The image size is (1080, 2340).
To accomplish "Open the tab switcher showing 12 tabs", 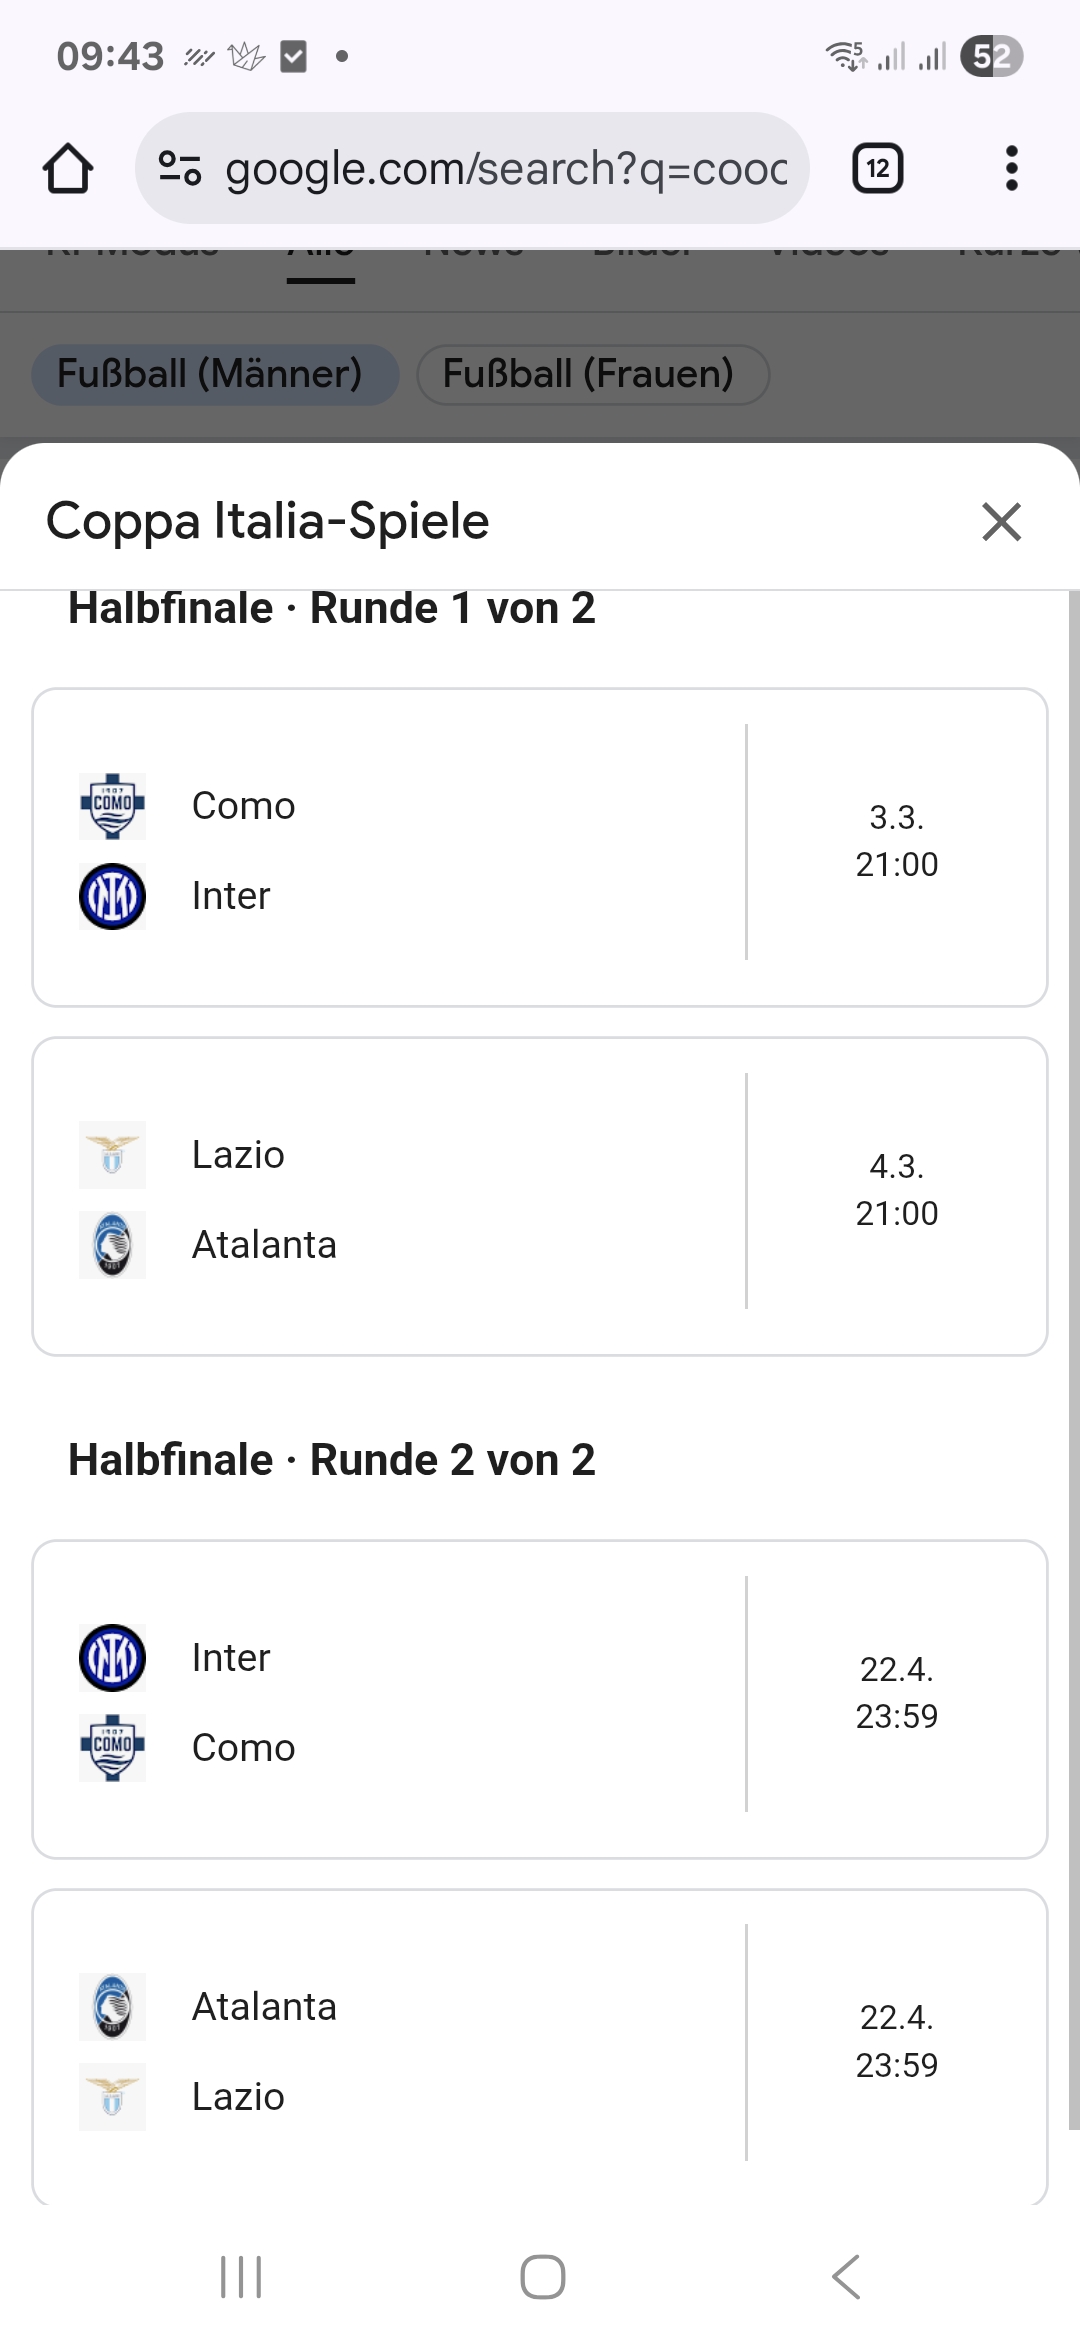I will 877,168.
